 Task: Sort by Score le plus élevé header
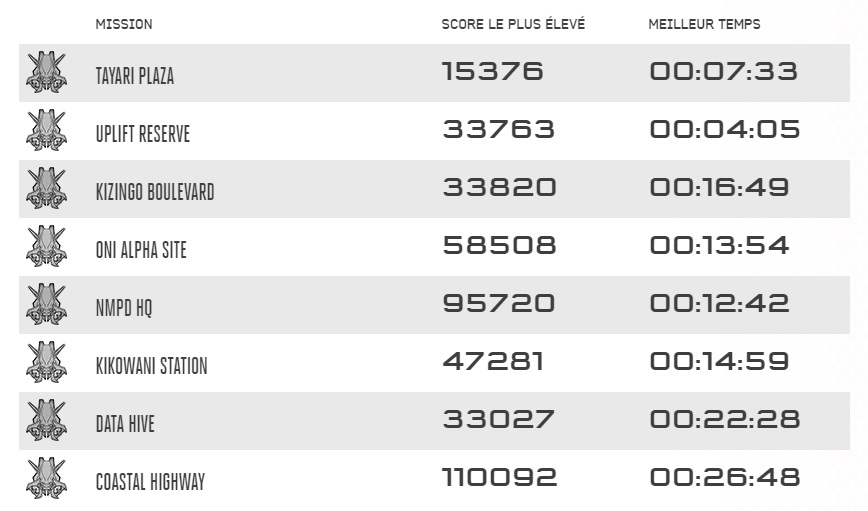point(513,24)
